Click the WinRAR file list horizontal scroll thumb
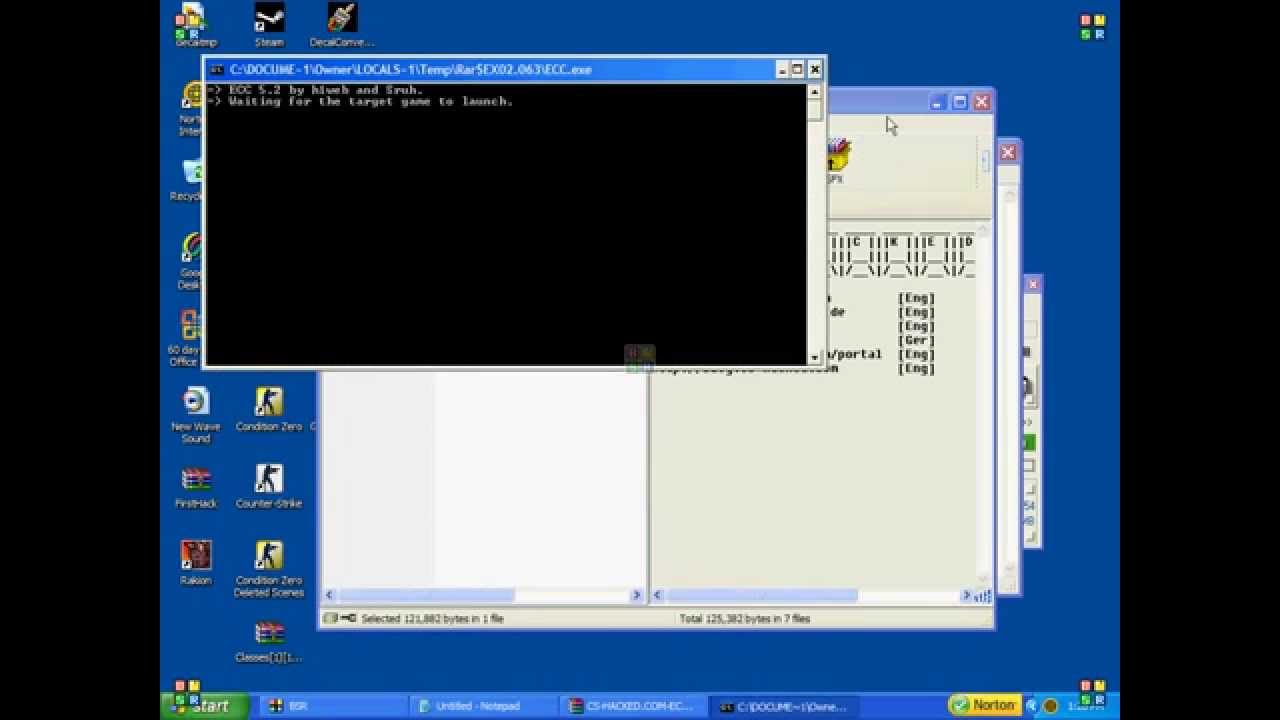The height and width of the screenshot is (720, 1280). [426, 595]
